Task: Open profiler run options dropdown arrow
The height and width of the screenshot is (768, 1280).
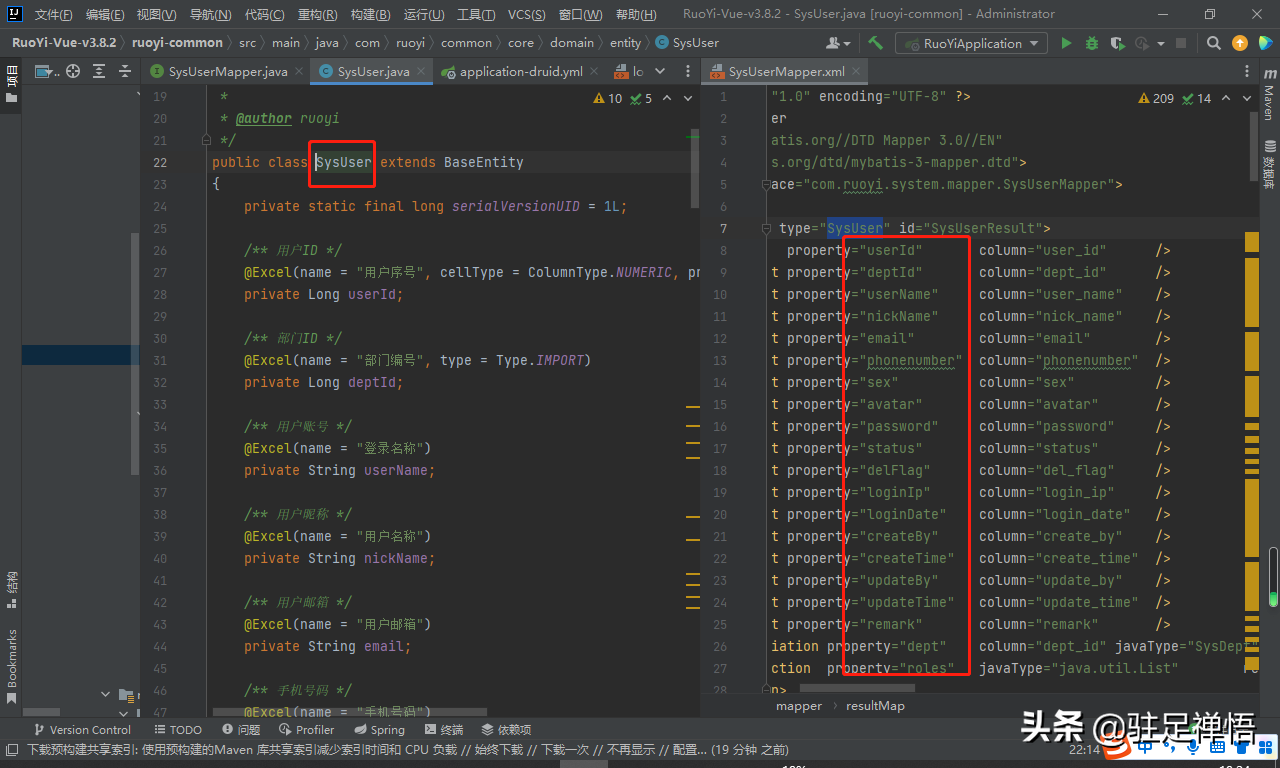Action: (x=1160, y=43)
